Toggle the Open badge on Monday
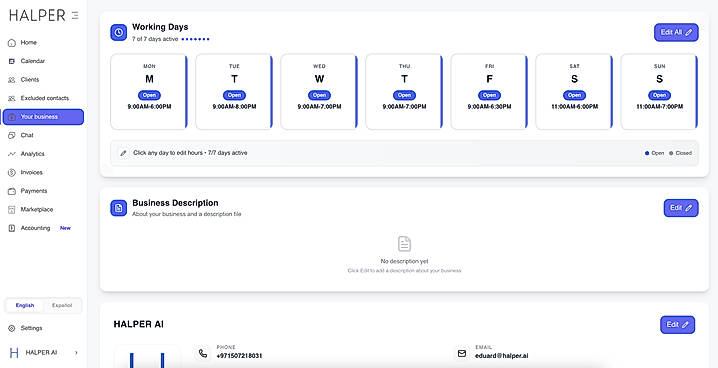This screenshot has width=718, height=368. coord(149,95)
